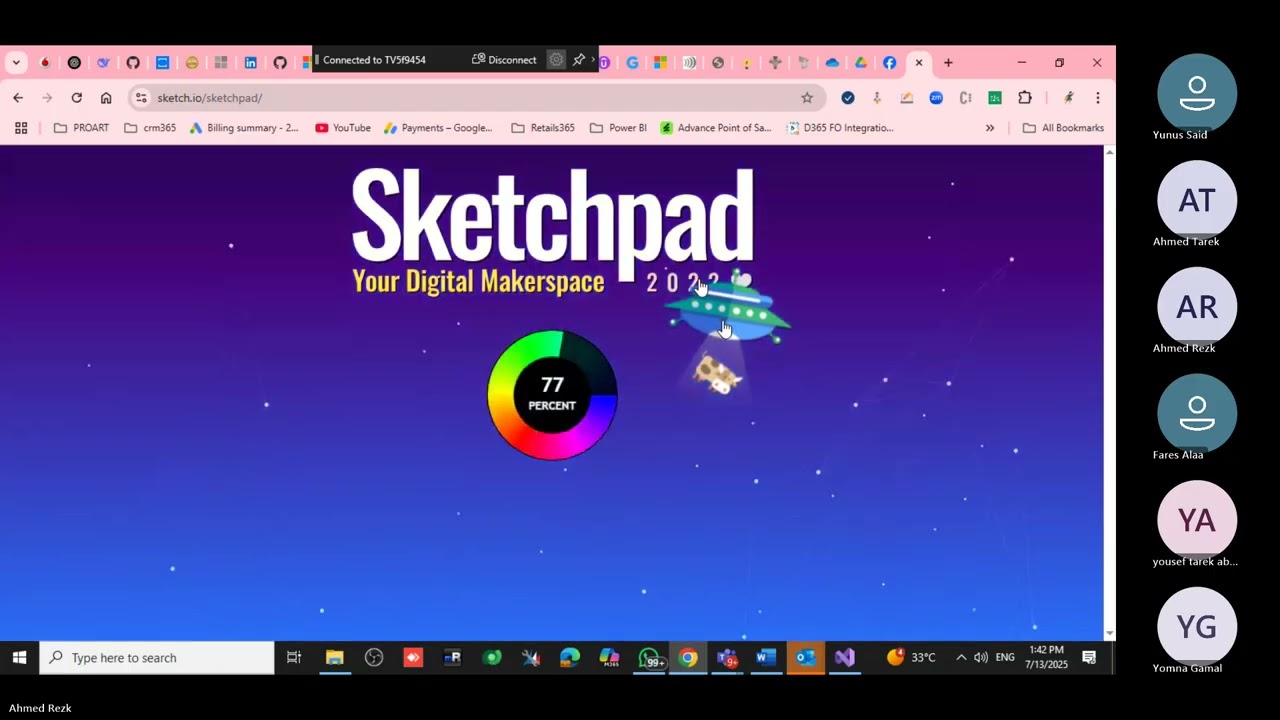Image resolution: width=1280 pixels, height=720 pixels.
Task: Open the Extensions puzzle icon
Action: (x=1025, y=98)
